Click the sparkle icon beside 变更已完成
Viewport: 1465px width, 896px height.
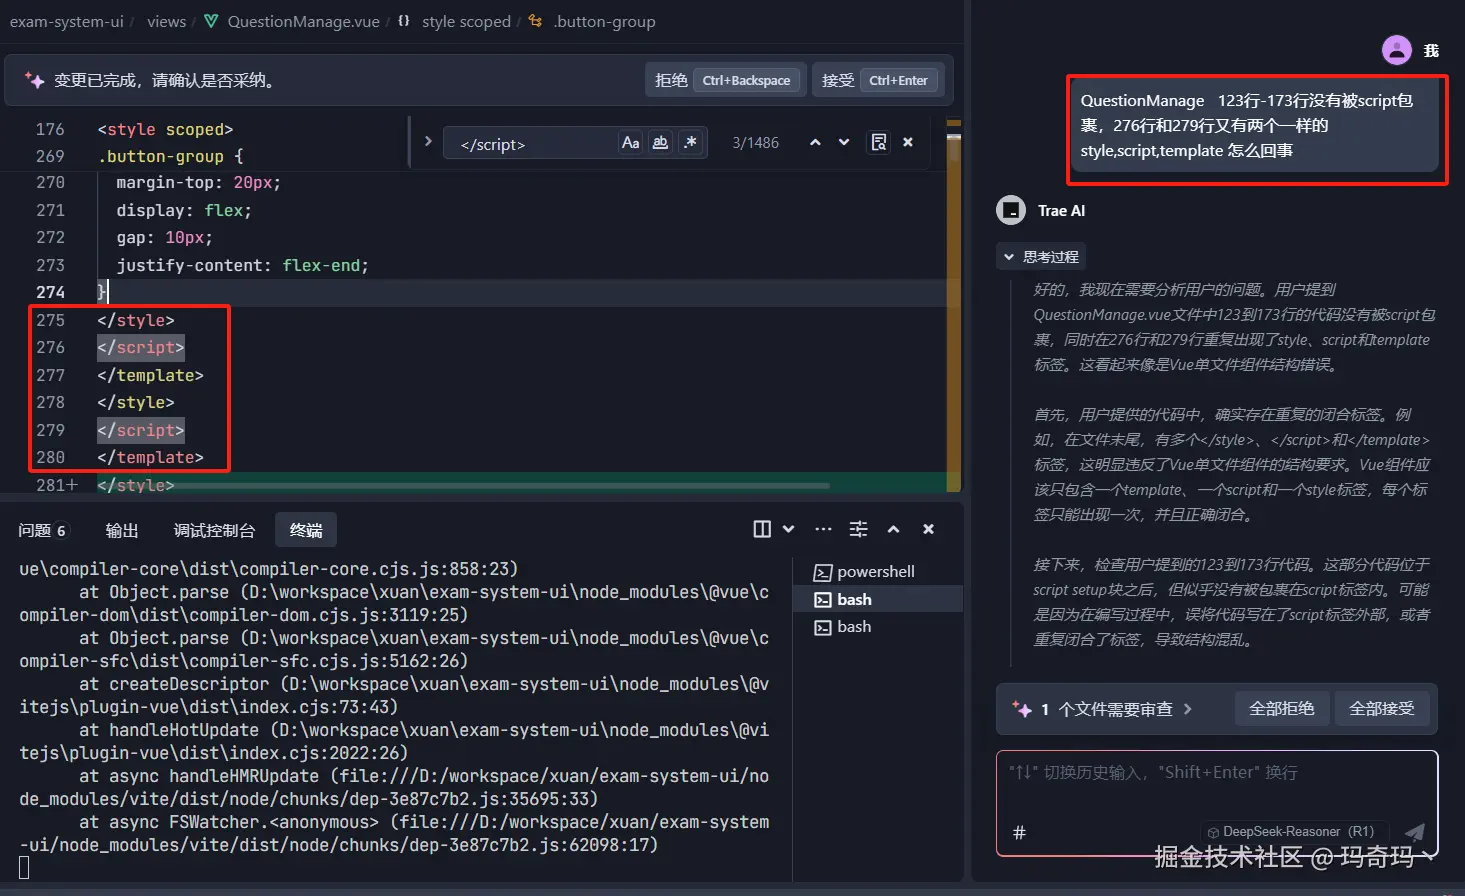pyautogui.click(x=34, y=81)
